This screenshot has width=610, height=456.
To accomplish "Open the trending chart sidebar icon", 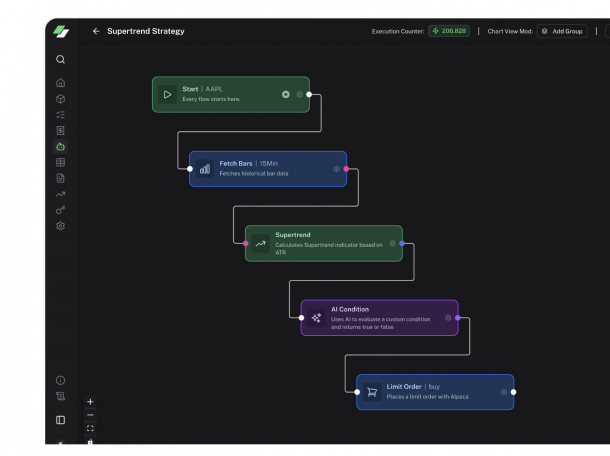I will tap(61, 194).
